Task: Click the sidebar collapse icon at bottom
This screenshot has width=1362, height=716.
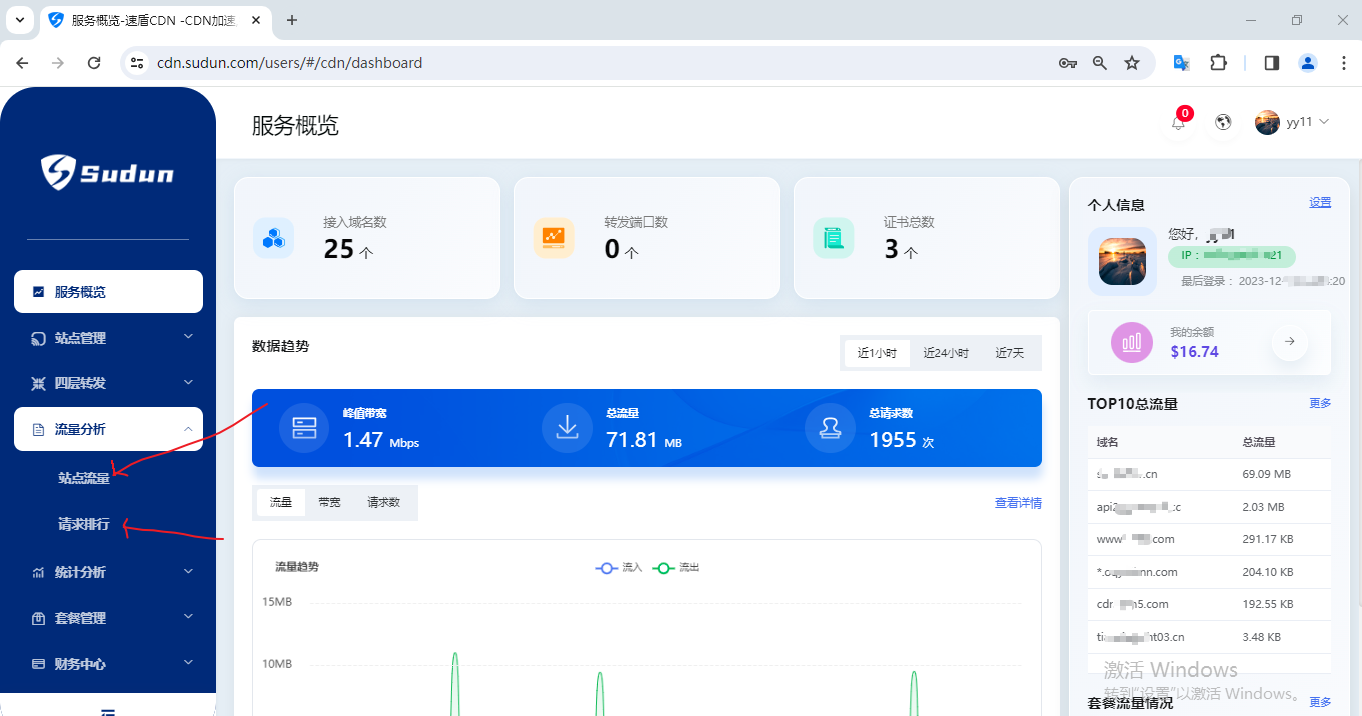Action: [x=108, y=711]
